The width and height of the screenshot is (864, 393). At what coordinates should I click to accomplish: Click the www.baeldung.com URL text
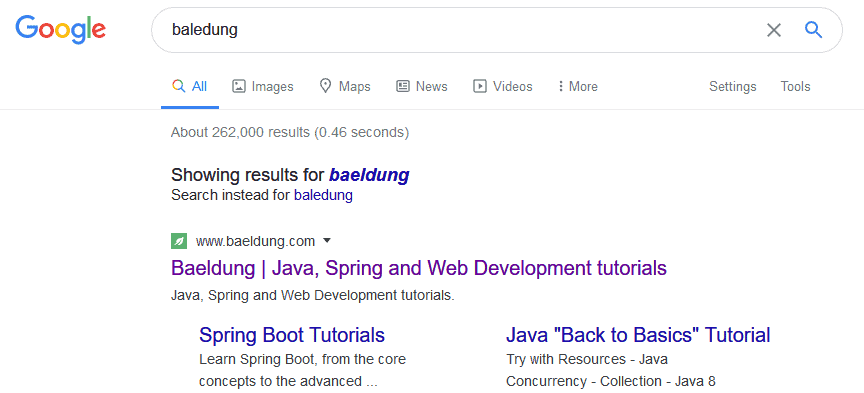[255, 241]
